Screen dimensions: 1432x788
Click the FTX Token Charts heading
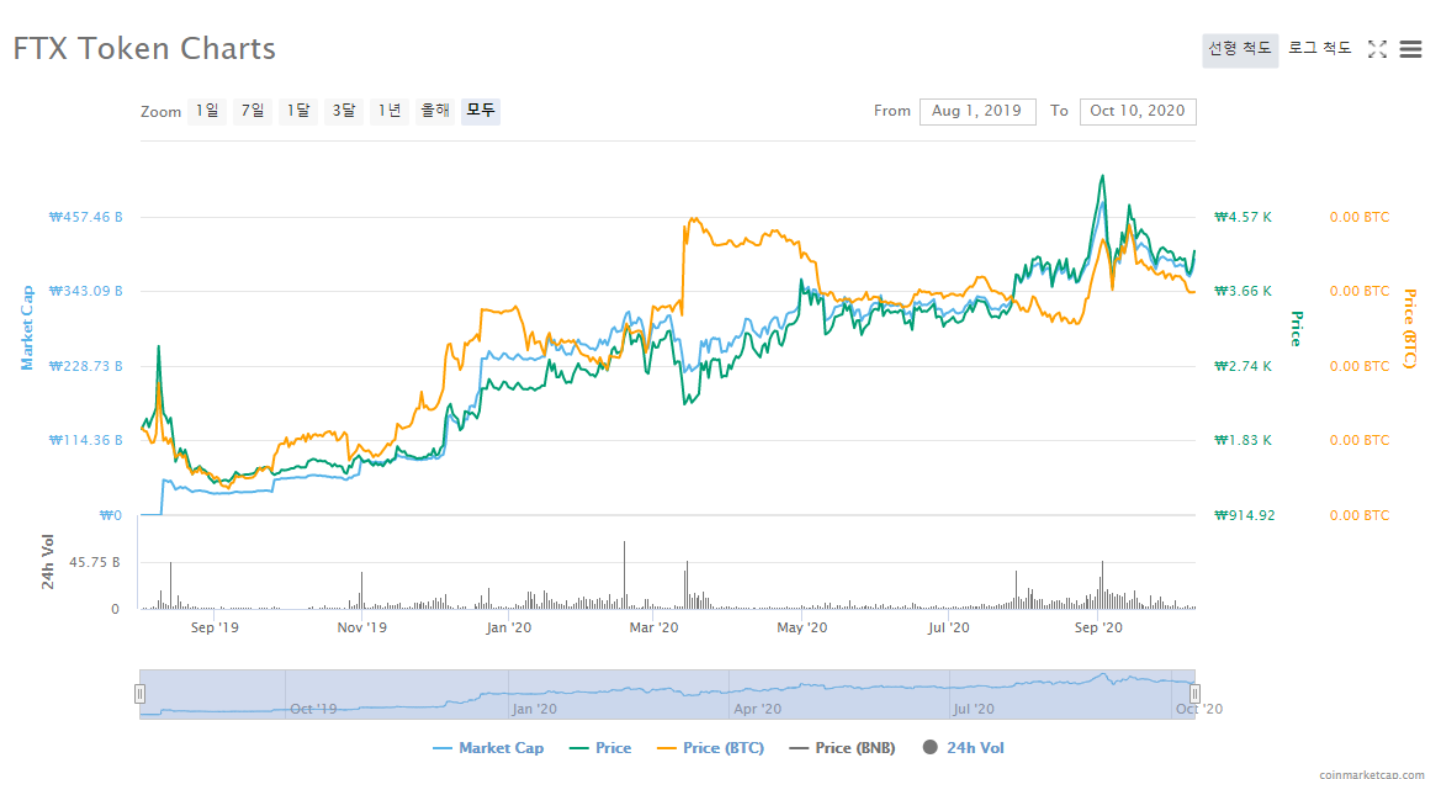(144, 48)
